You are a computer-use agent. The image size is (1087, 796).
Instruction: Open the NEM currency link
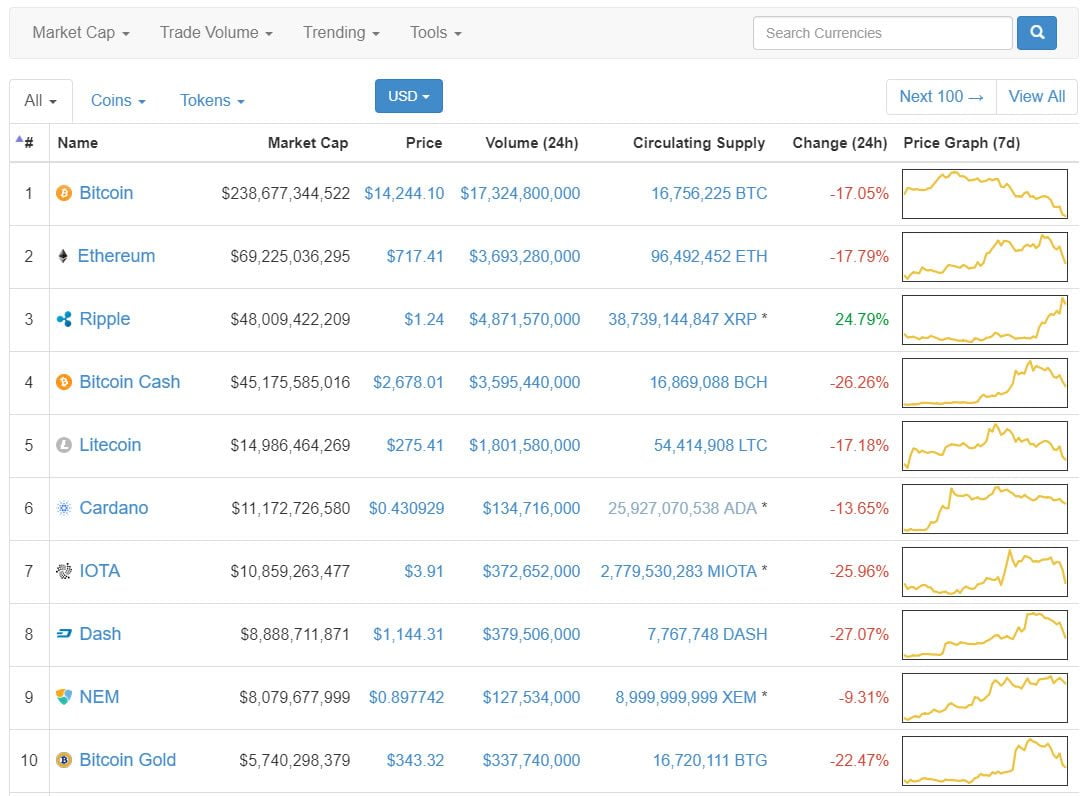coord(99,697)
